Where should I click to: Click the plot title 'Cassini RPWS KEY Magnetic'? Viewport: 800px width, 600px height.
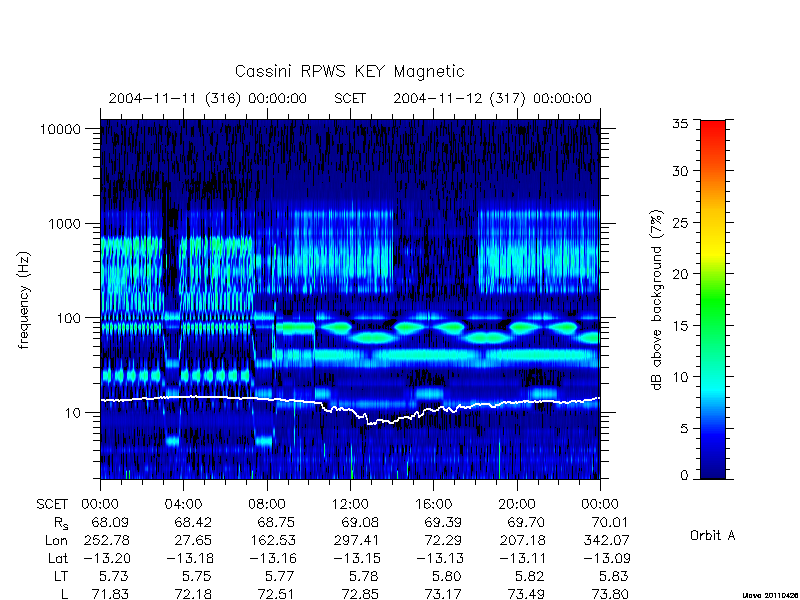[349, 71]
